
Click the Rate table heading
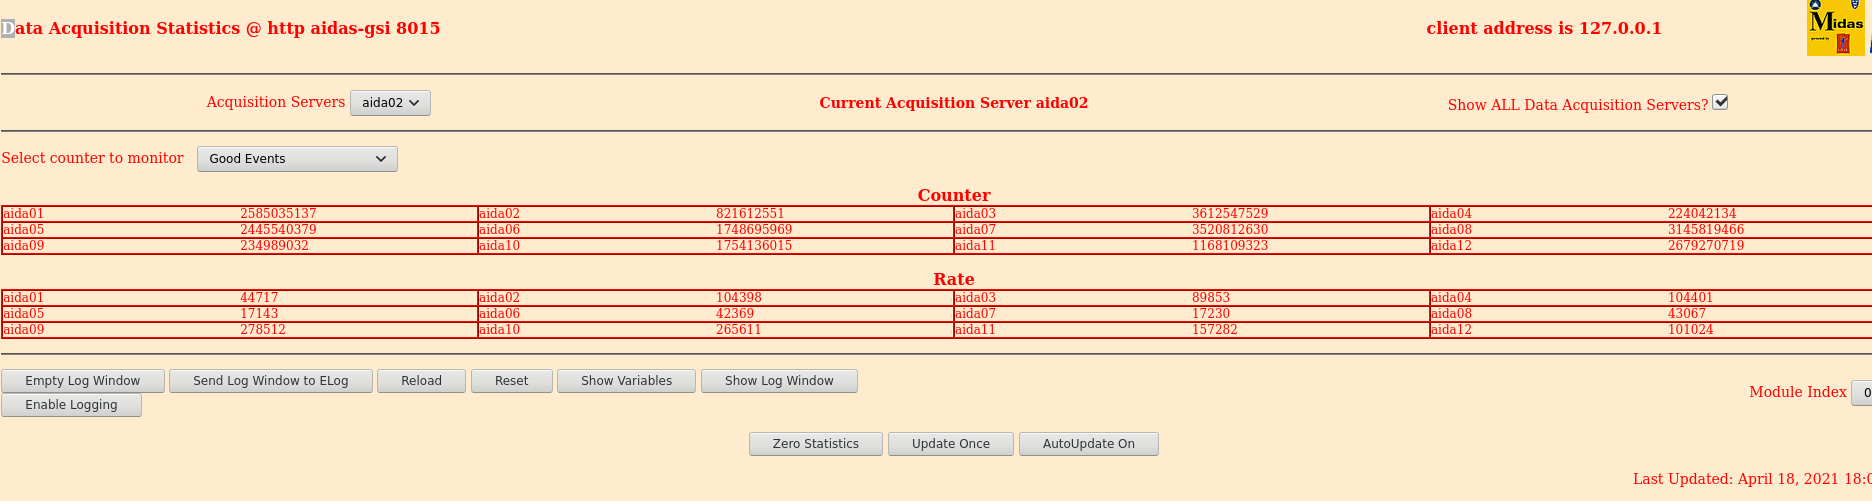tap(954, 279)
